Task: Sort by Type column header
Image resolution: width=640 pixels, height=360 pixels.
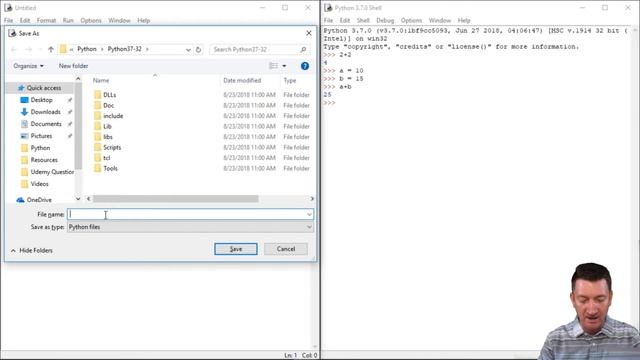Action: (x=290, y=80)
